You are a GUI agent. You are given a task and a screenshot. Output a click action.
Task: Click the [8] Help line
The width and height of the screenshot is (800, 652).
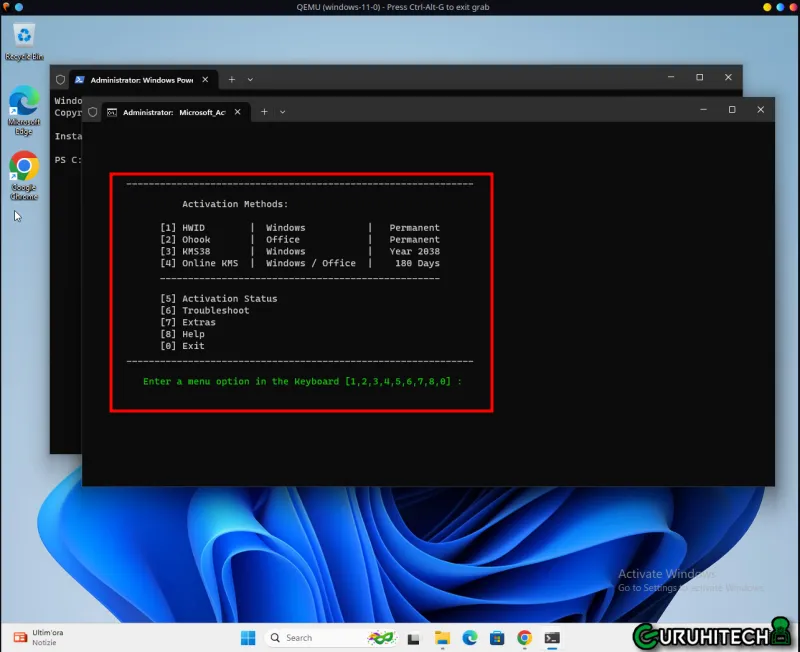182,334
